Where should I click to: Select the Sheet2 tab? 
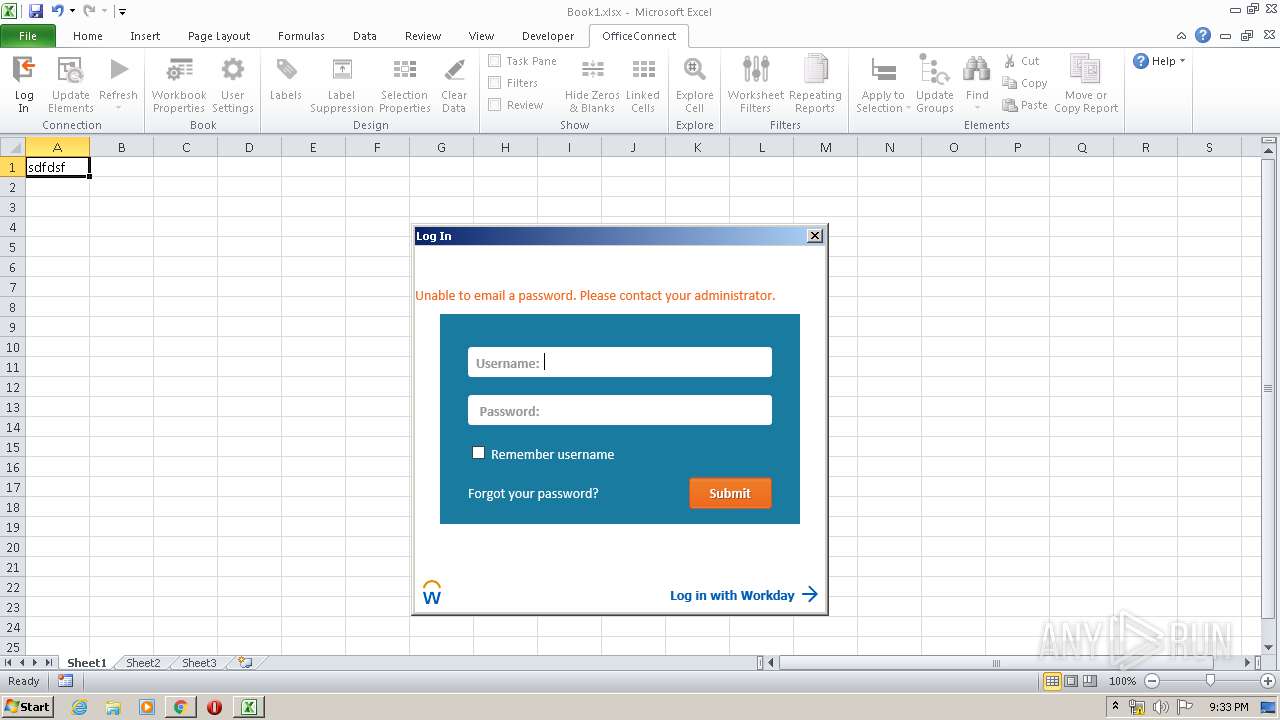coord(143,663)
